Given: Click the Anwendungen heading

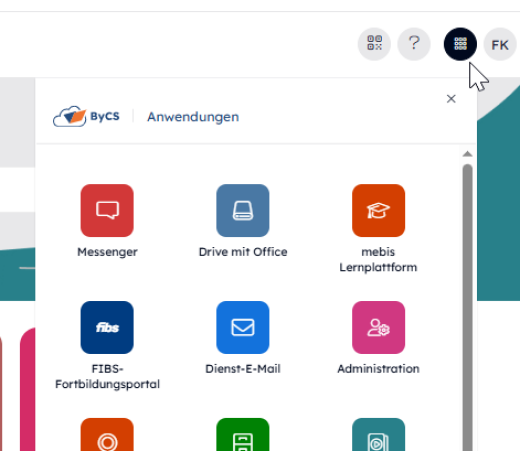Looking at the screenshot, I should click(193, 117).
